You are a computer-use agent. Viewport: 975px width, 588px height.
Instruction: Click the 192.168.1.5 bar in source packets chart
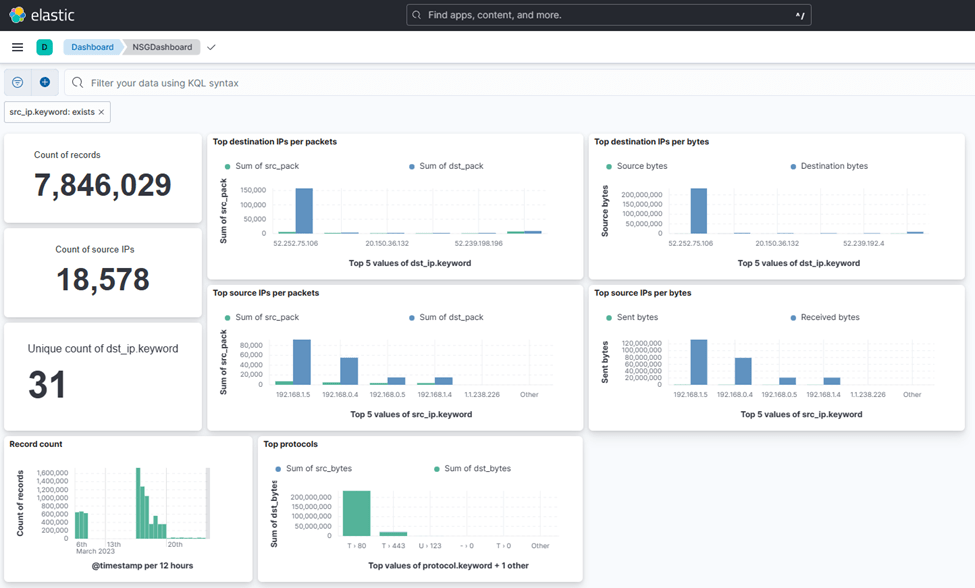(x=301, y=362)
